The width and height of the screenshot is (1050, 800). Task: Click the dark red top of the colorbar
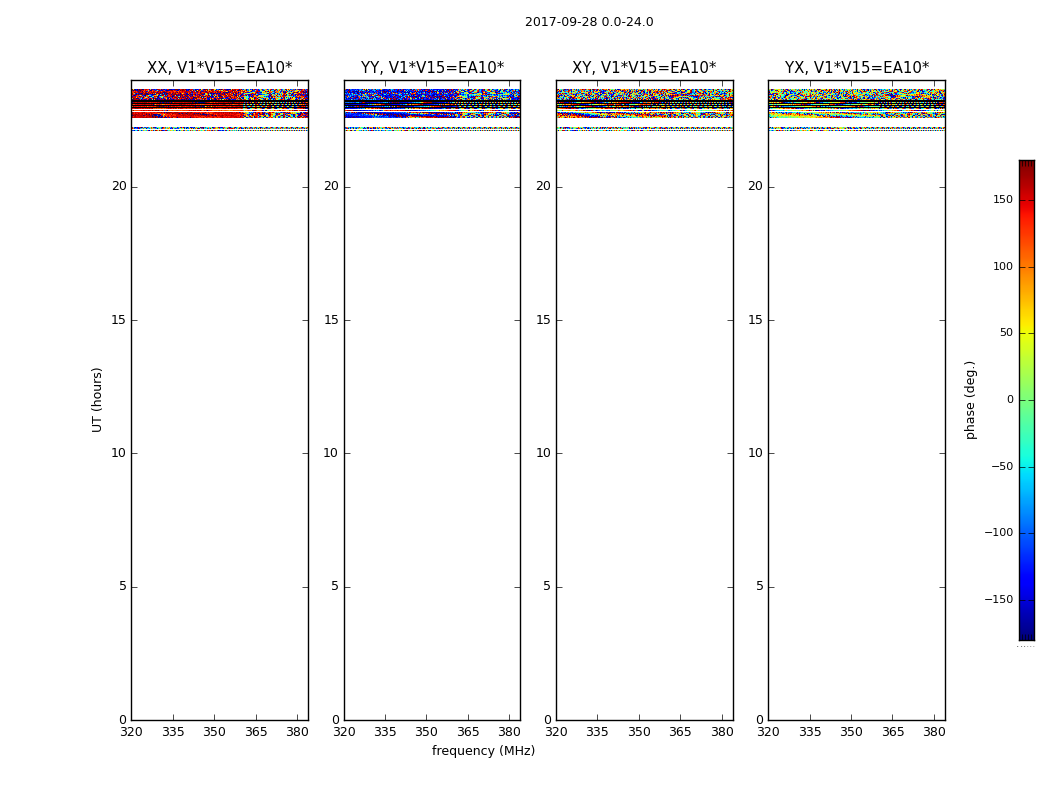click(x=1027, y=166)
